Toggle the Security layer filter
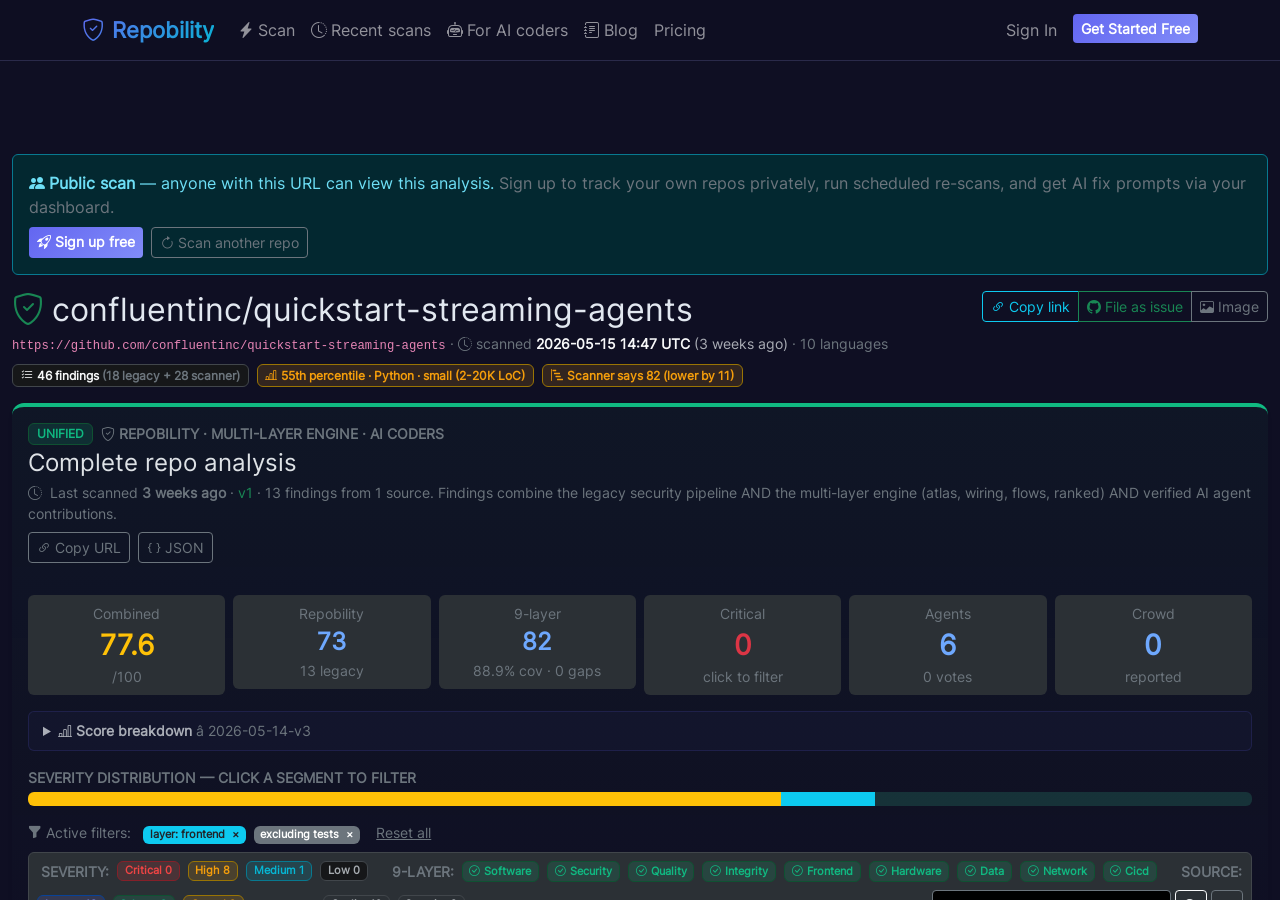 click(584, 872)
